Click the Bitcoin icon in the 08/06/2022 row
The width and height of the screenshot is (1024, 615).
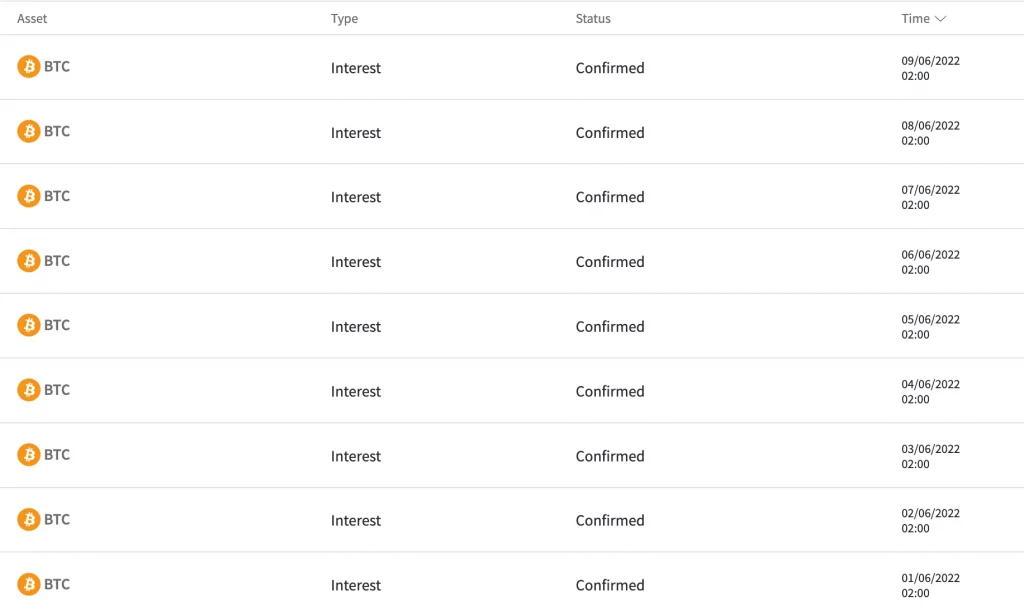(29, 132)
